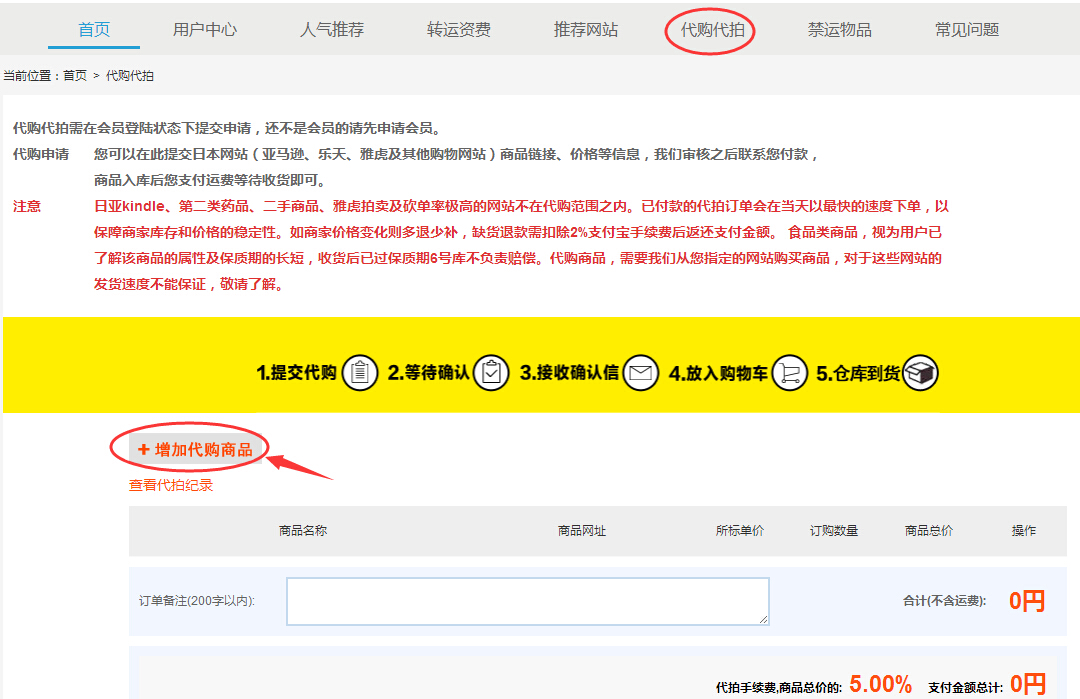
Task: Click the 接收确认信 envelope step icon
Action: 640,372
